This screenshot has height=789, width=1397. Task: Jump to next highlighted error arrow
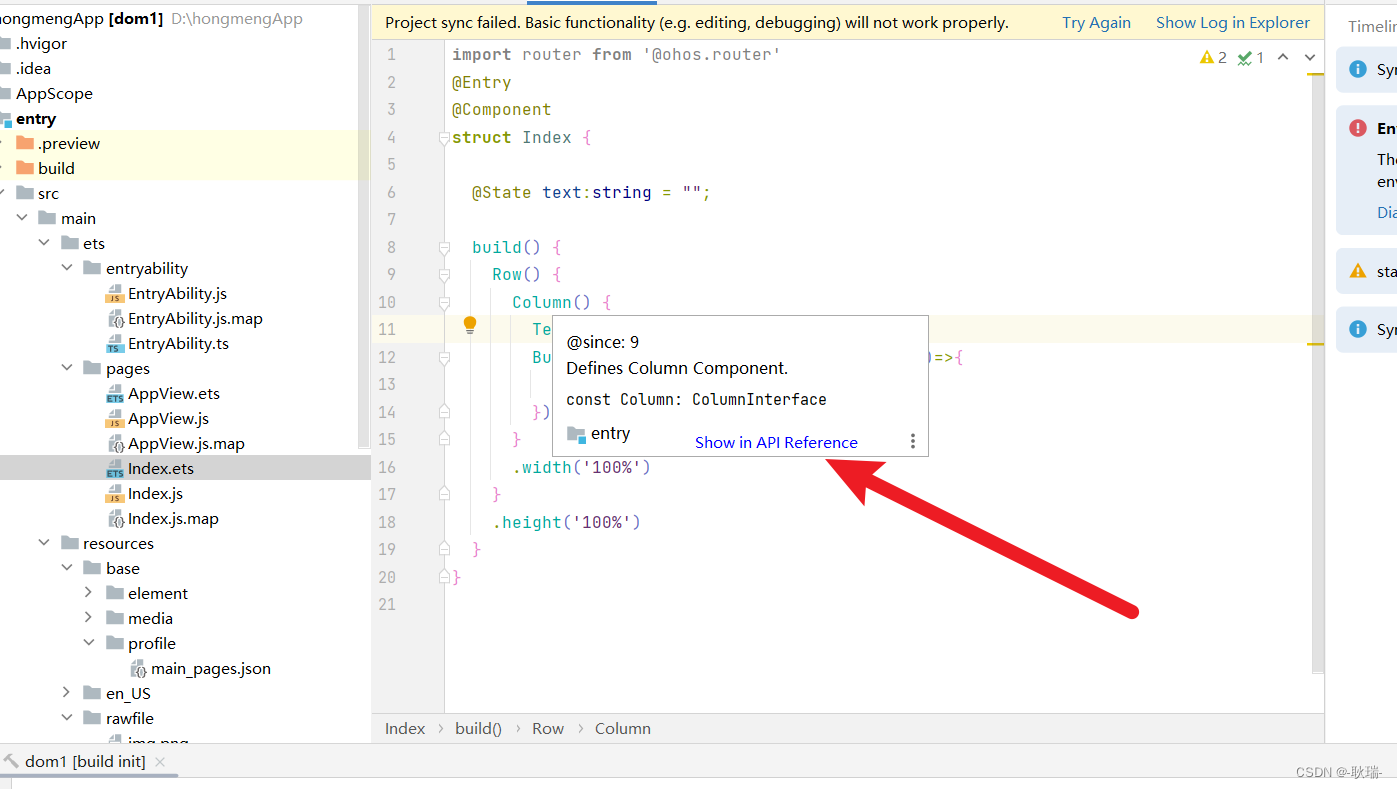[x=1310, y=58]
